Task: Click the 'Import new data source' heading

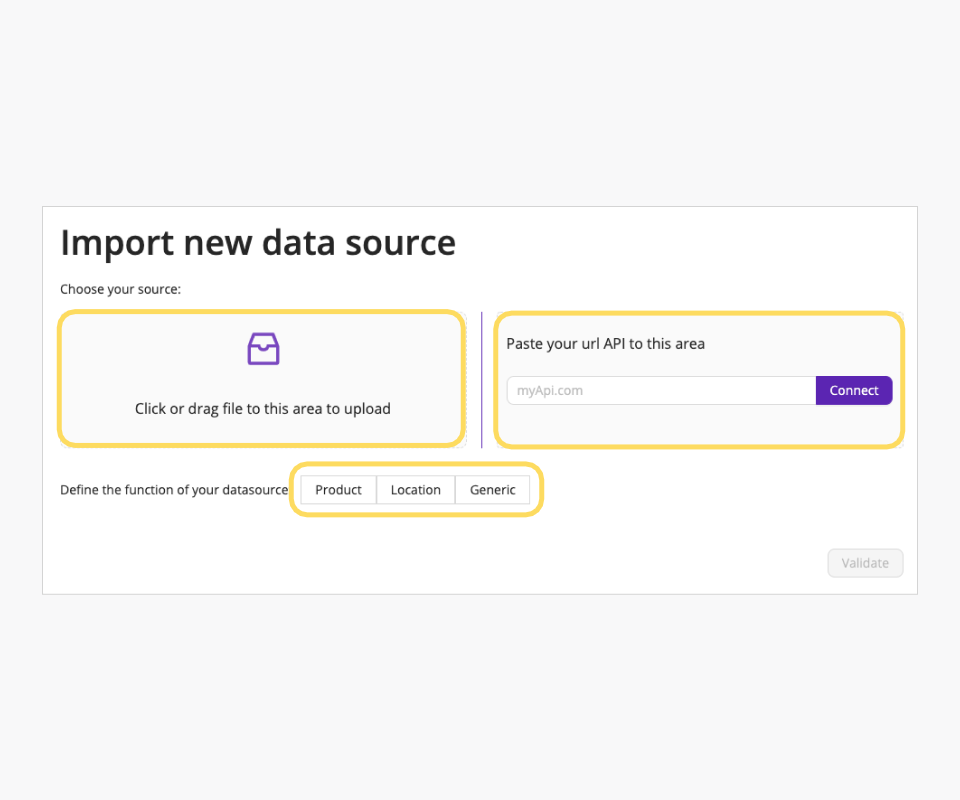Action: click(x=258, y=243)
